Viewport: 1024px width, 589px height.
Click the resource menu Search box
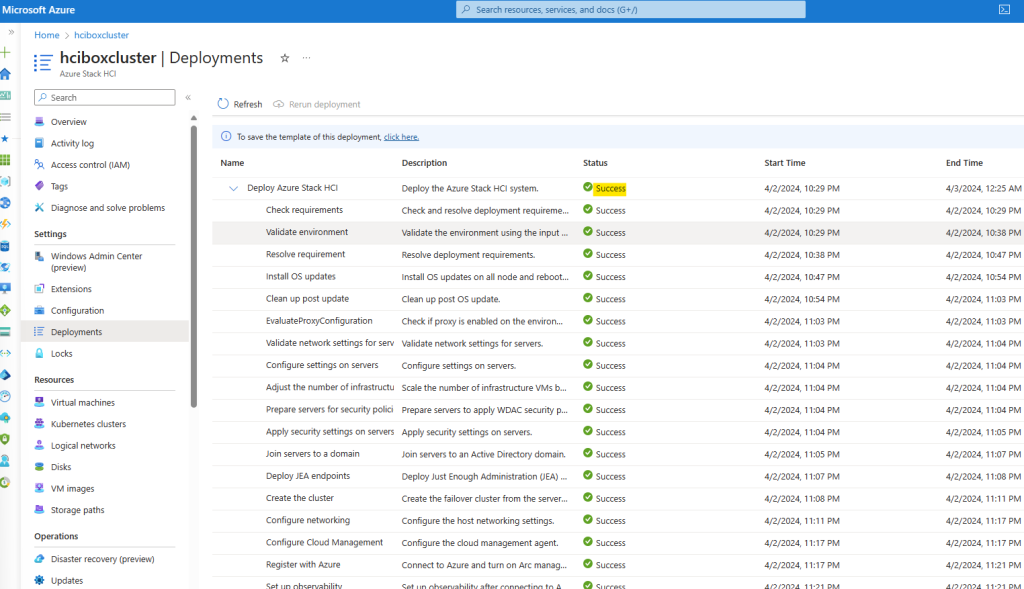point(104,97)
